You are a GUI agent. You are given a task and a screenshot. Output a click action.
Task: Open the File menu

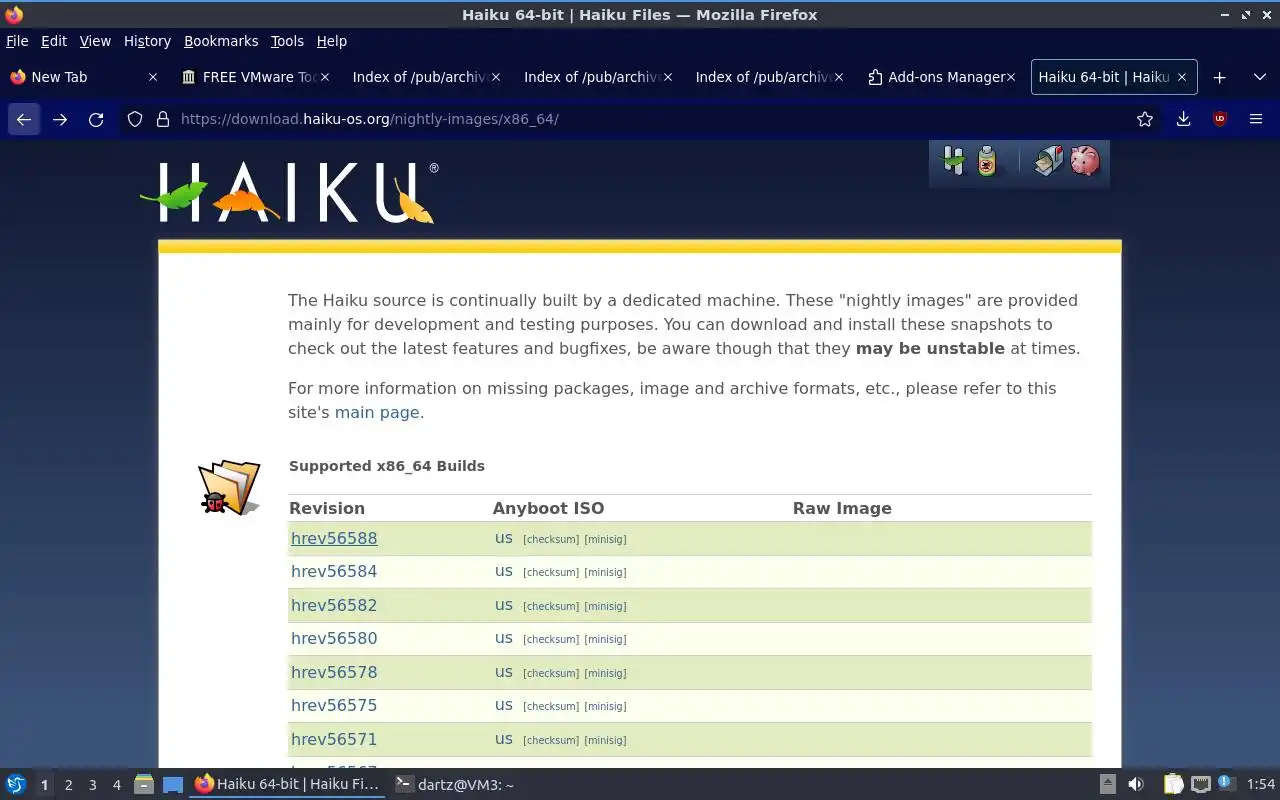(x=17, y=41)
